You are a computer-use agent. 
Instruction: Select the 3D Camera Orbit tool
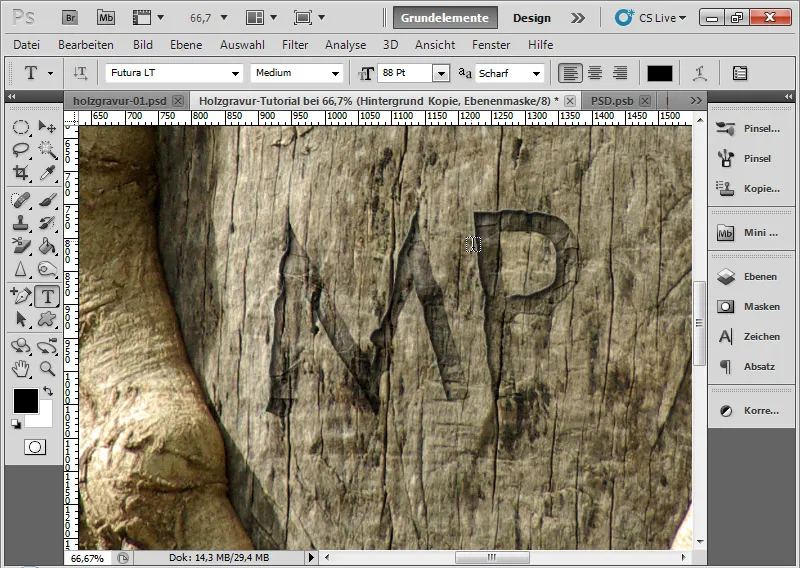click(x=47, y=345)
